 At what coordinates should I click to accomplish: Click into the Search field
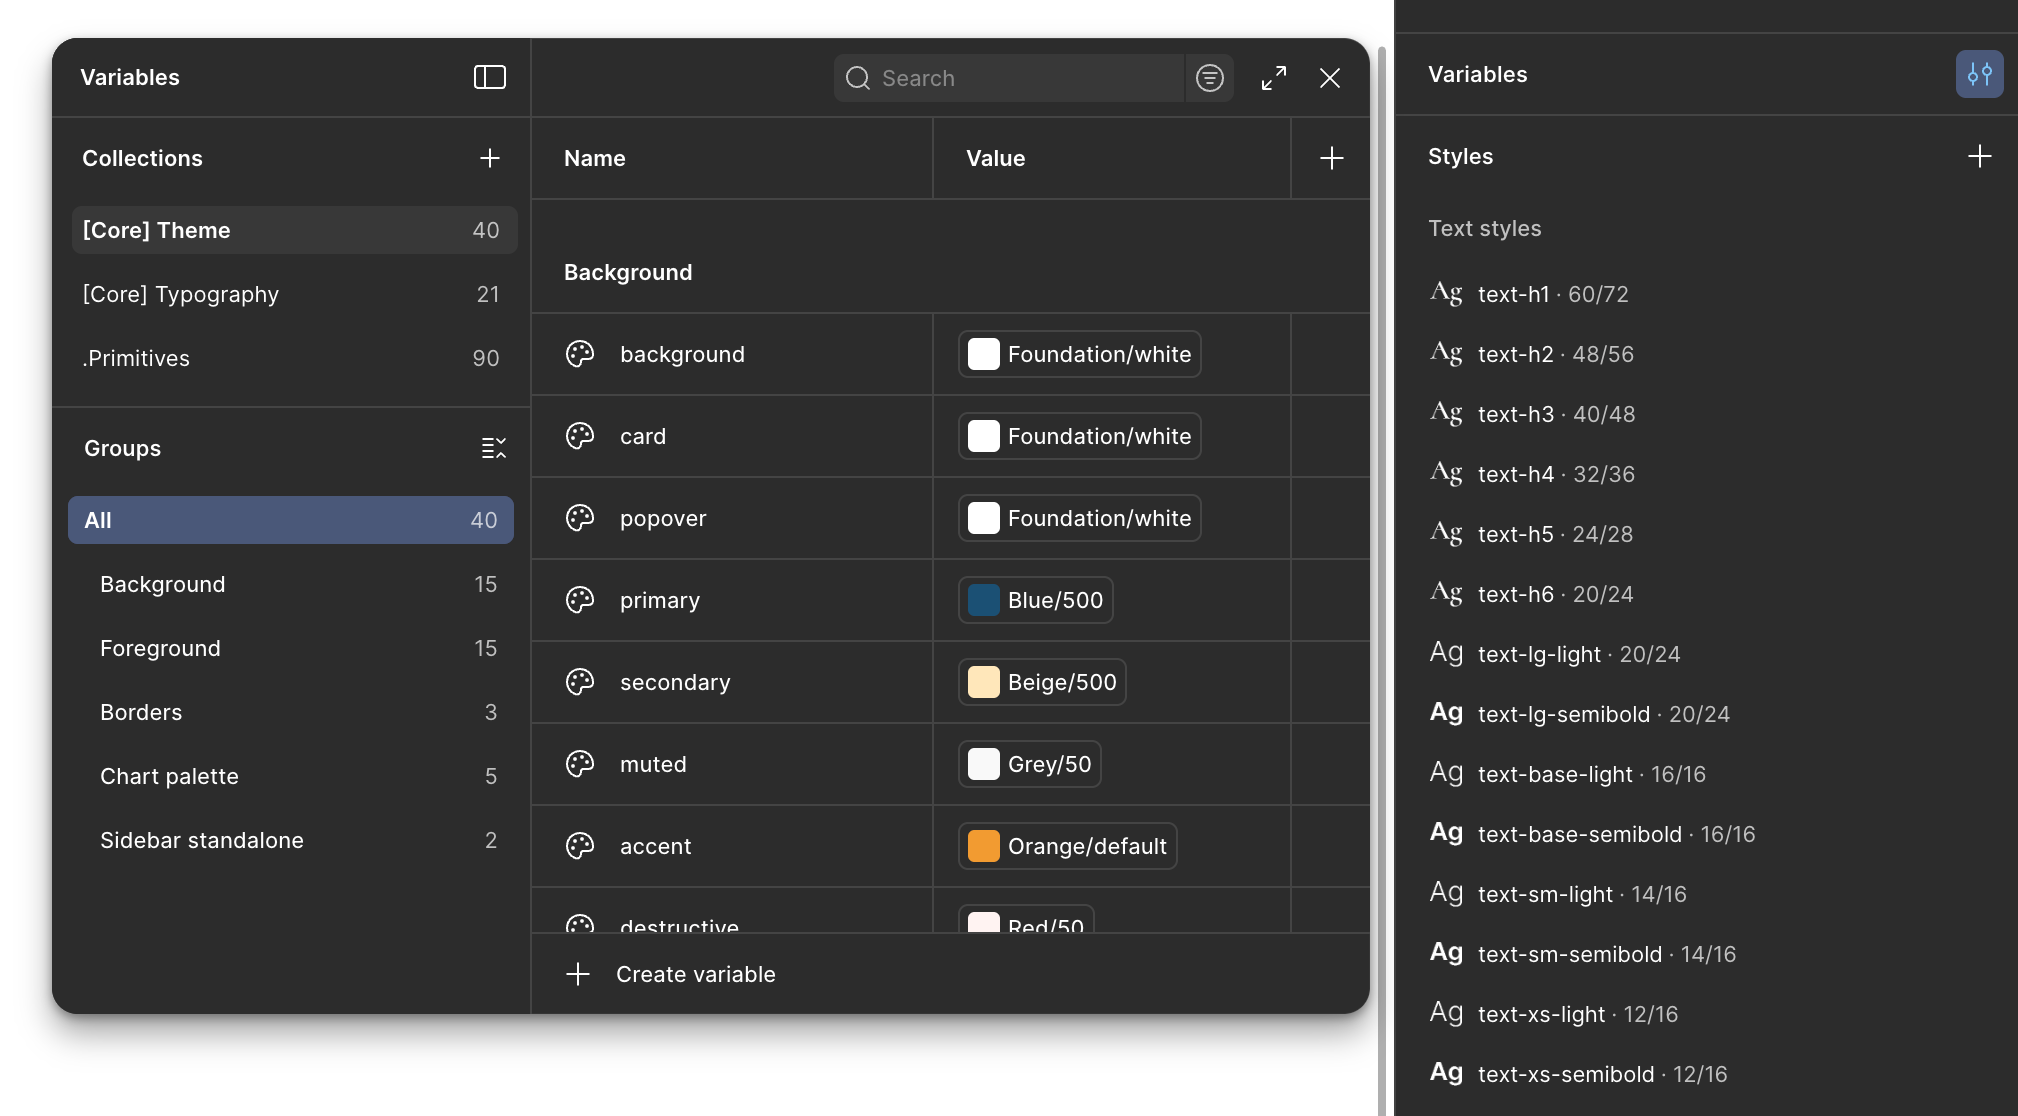[1010, 77]
